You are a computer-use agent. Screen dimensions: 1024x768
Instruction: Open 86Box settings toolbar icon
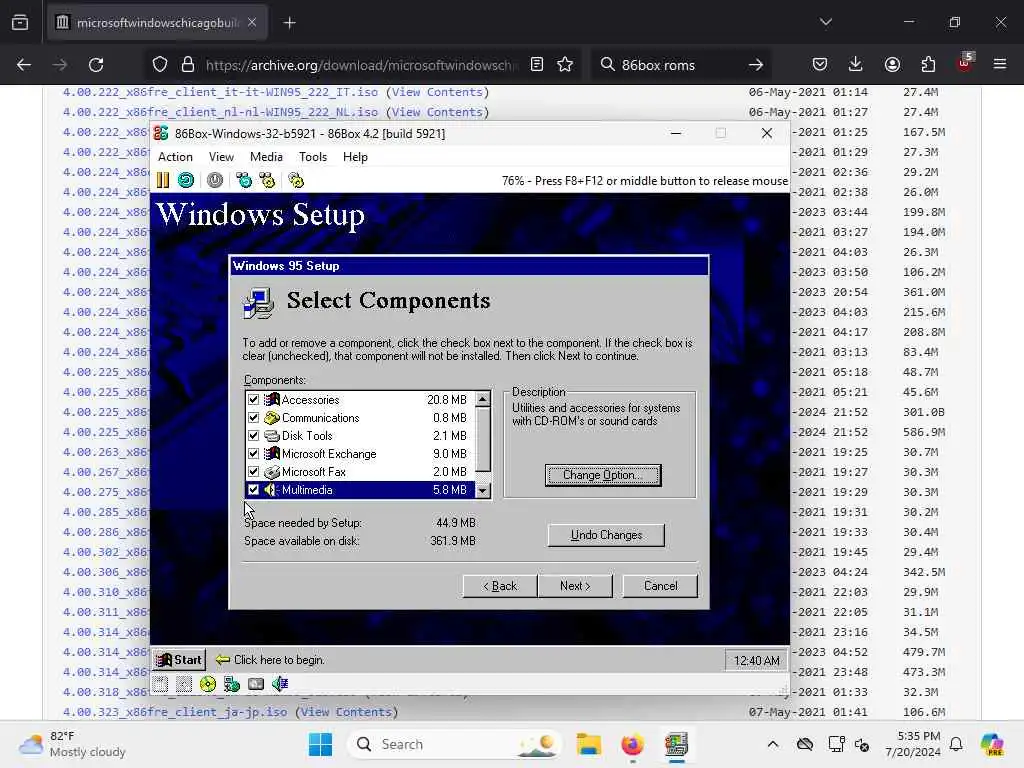point(296,180)
